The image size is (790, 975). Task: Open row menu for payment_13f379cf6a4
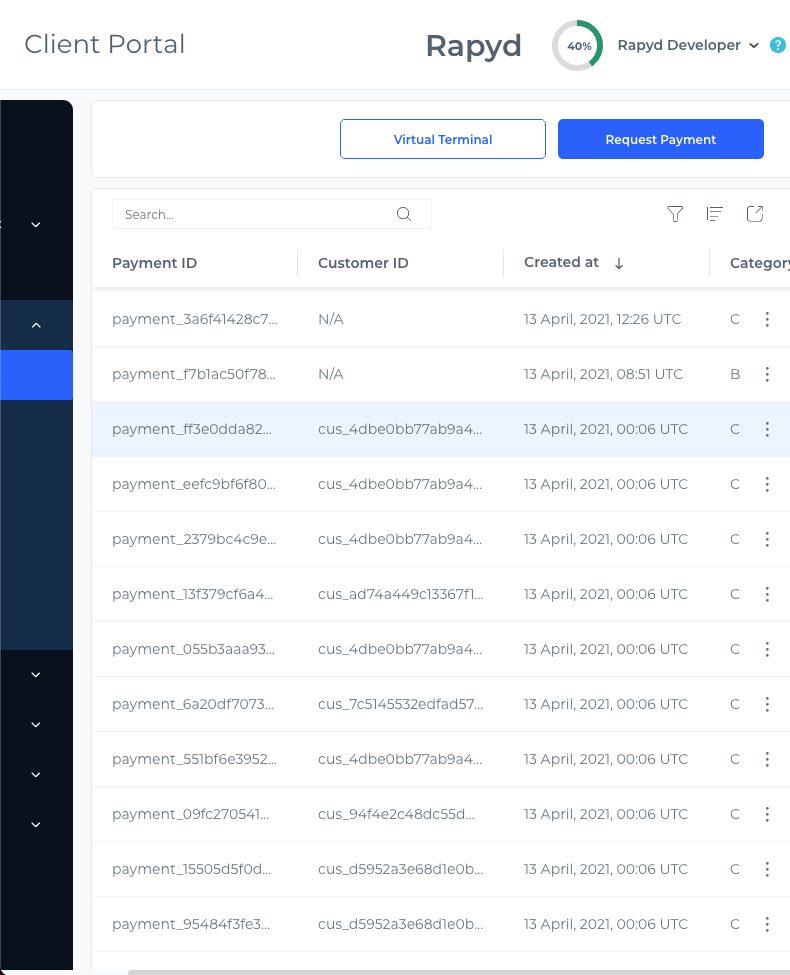pyautogui.click(x=767, y=594)
